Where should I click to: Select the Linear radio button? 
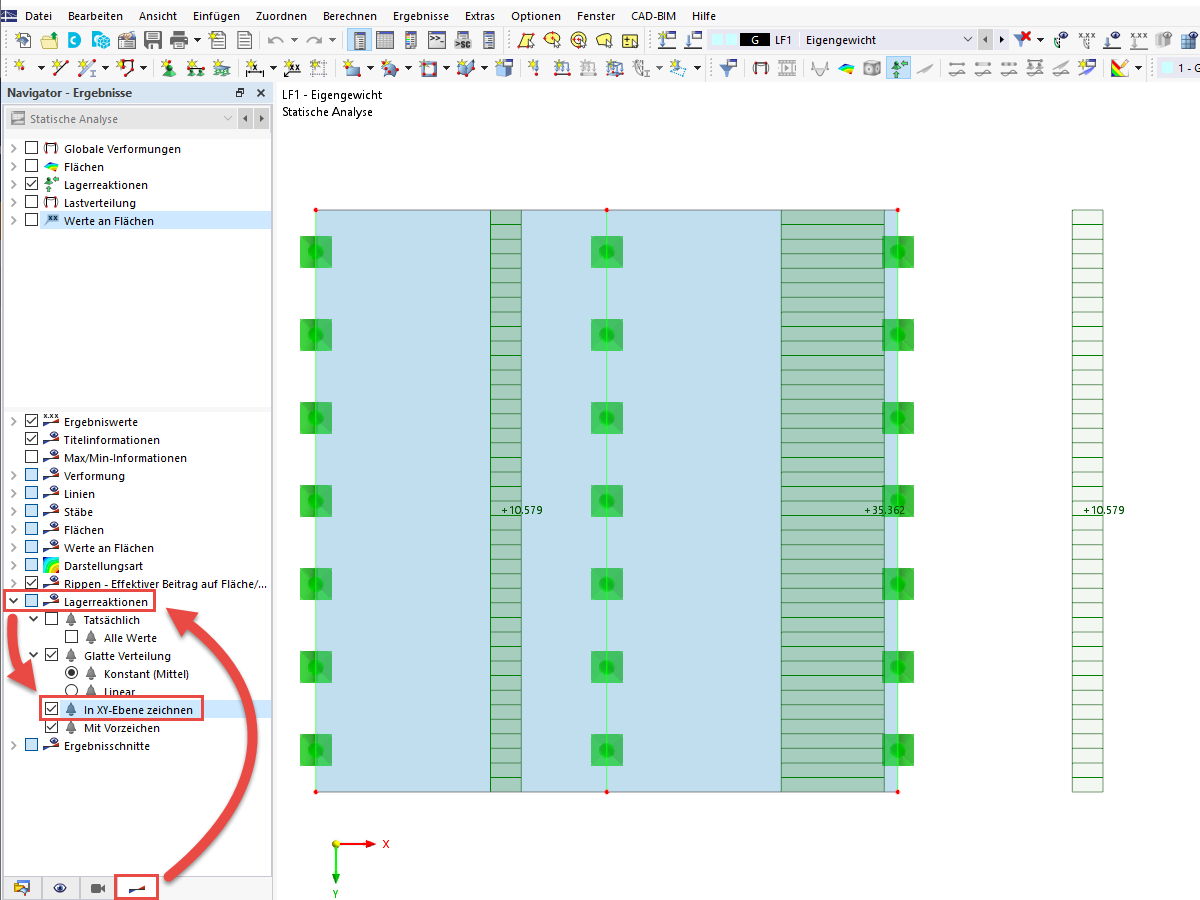(71, 691)
